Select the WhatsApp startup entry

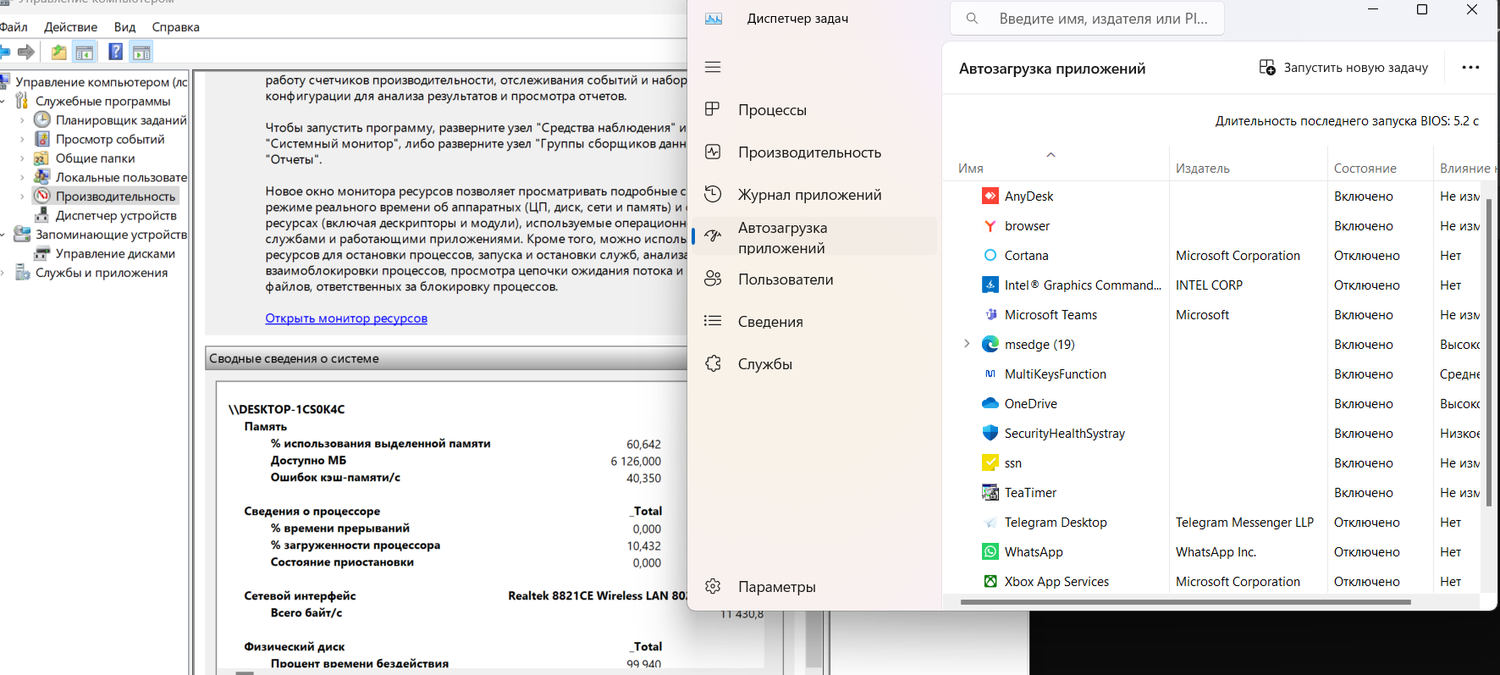coord(1033,551)
